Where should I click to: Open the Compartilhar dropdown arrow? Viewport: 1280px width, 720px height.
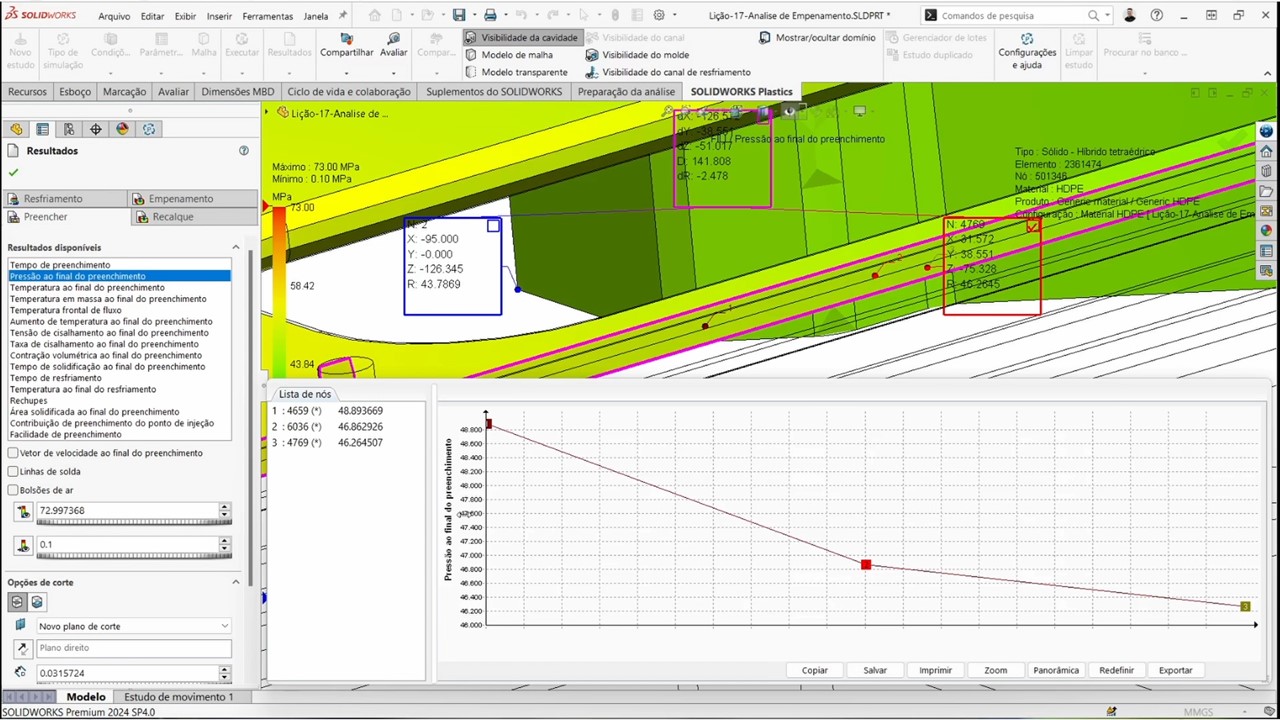pyautogui.click(x=347, y=72)
